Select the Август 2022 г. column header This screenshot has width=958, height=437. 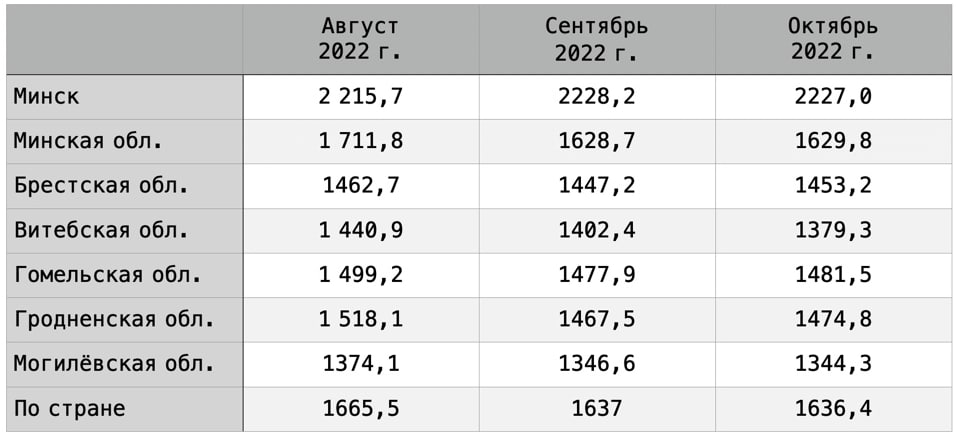click(360, 39)
